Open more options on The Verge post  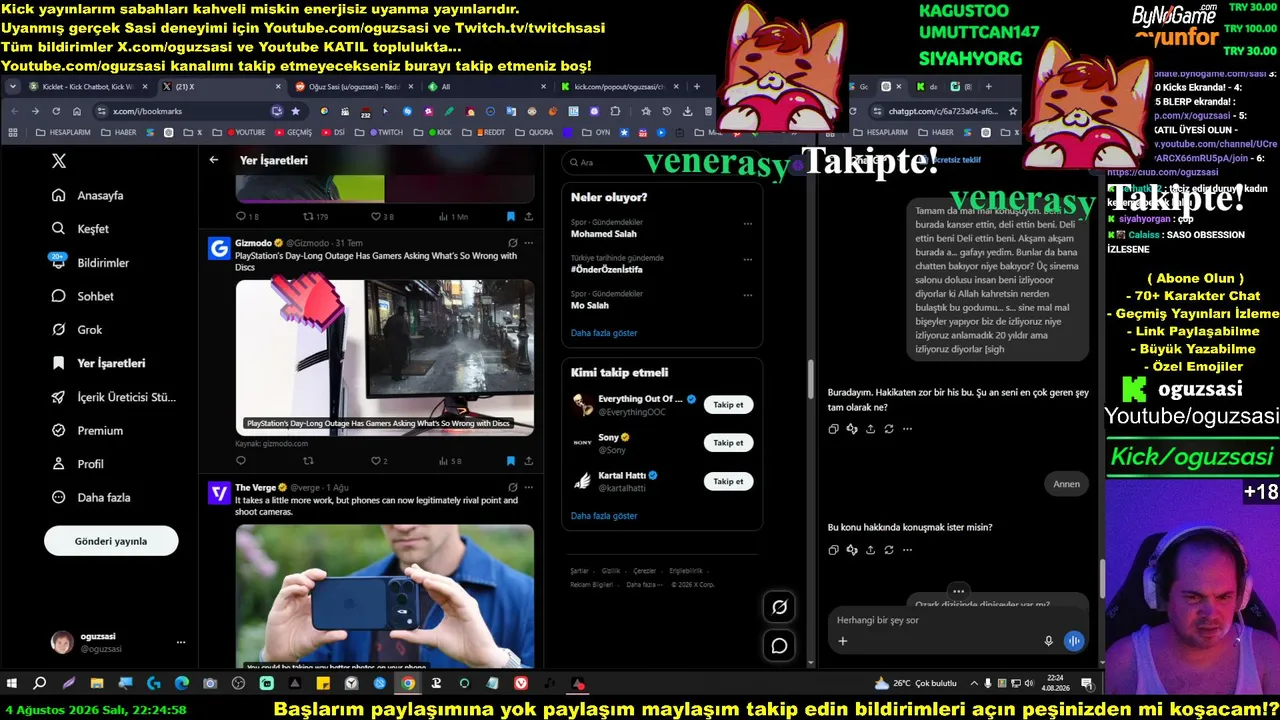[x=529, y=487]
